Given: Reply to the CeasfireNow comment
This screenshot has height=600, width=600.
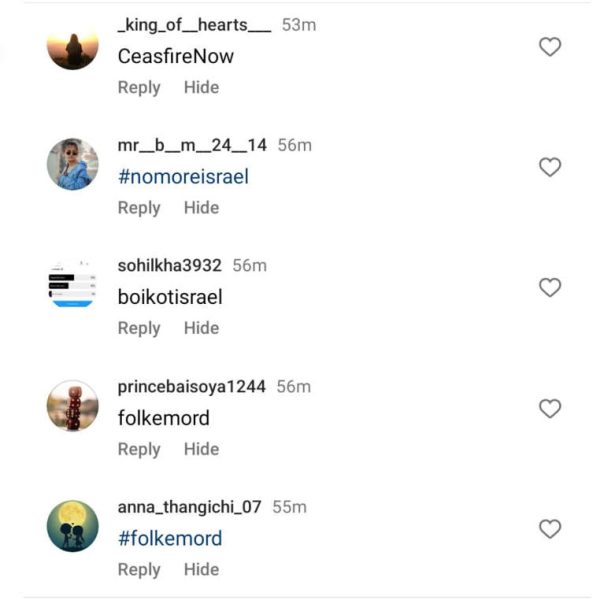Looking at the screenshot, I should (x=139, y=87).
